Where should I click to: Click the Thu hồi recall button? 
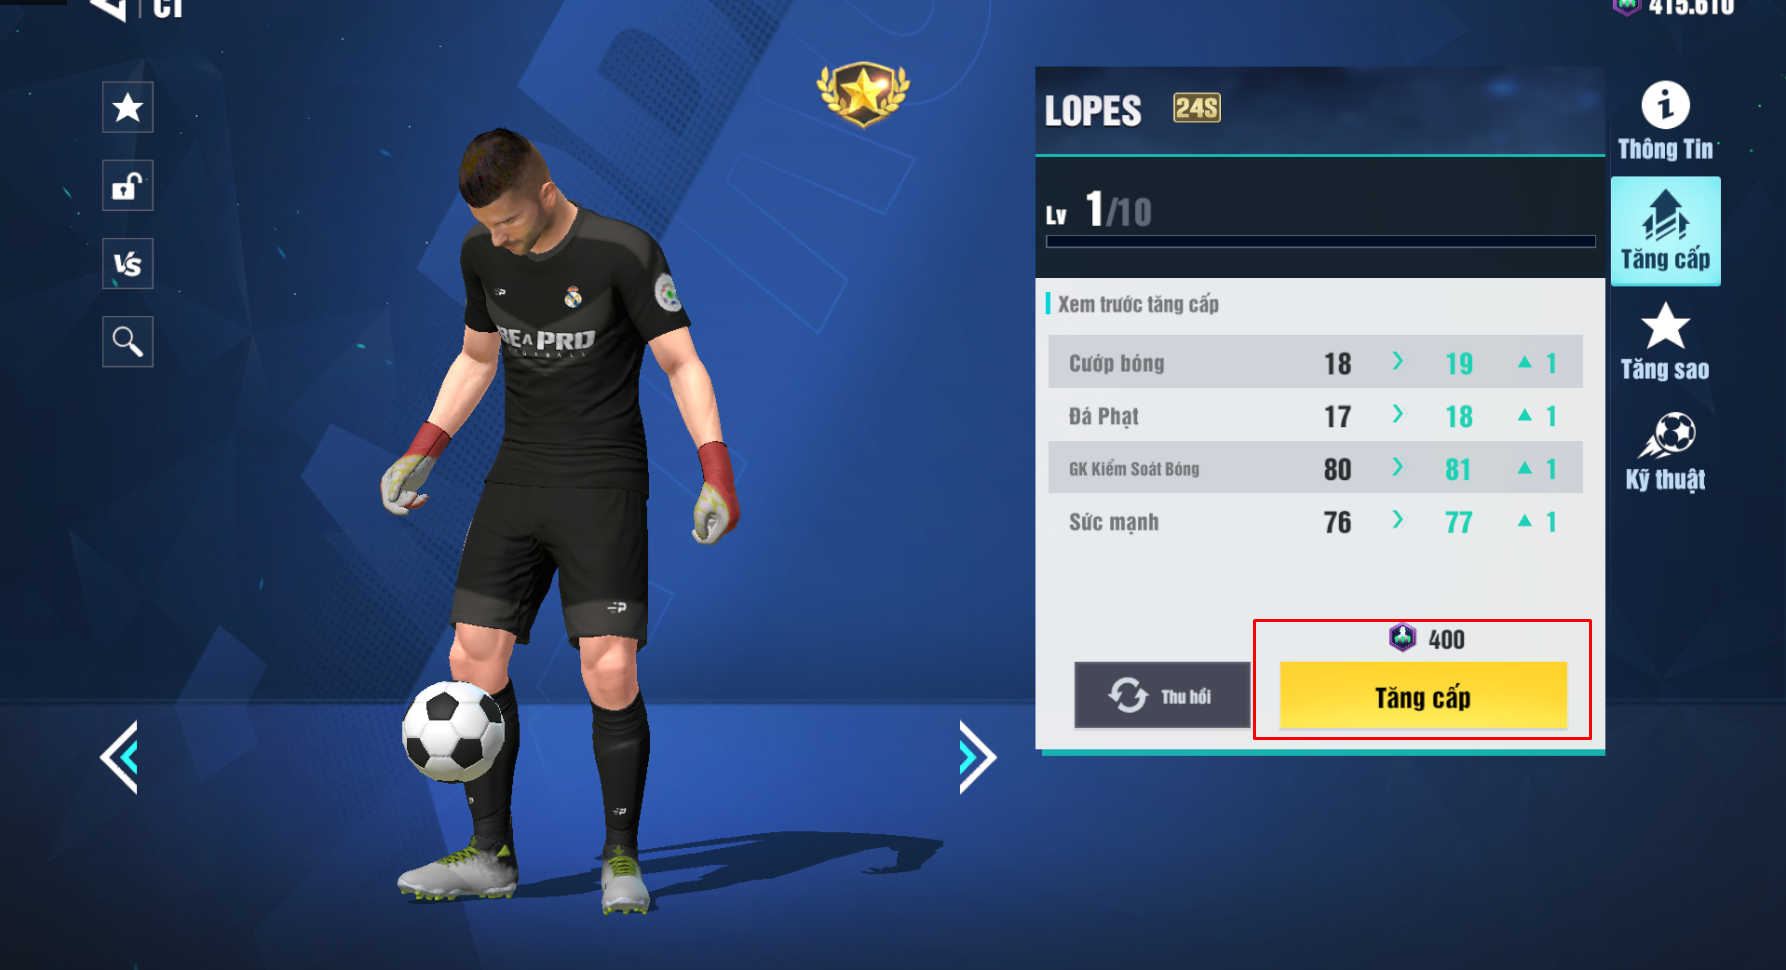pos(1162,695)
